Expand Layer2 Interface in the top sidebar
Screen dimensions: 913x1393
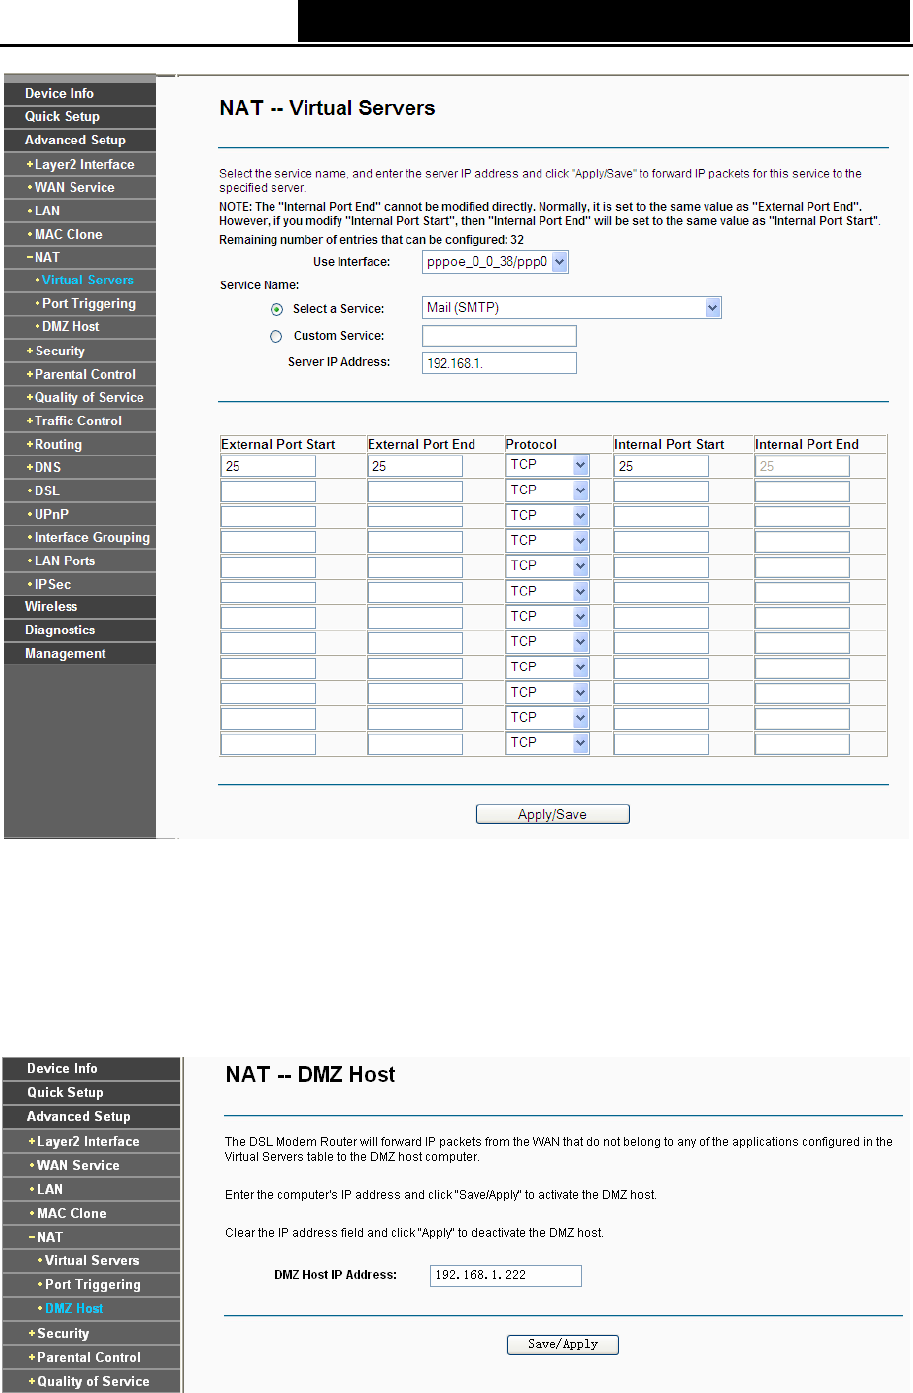84,164
